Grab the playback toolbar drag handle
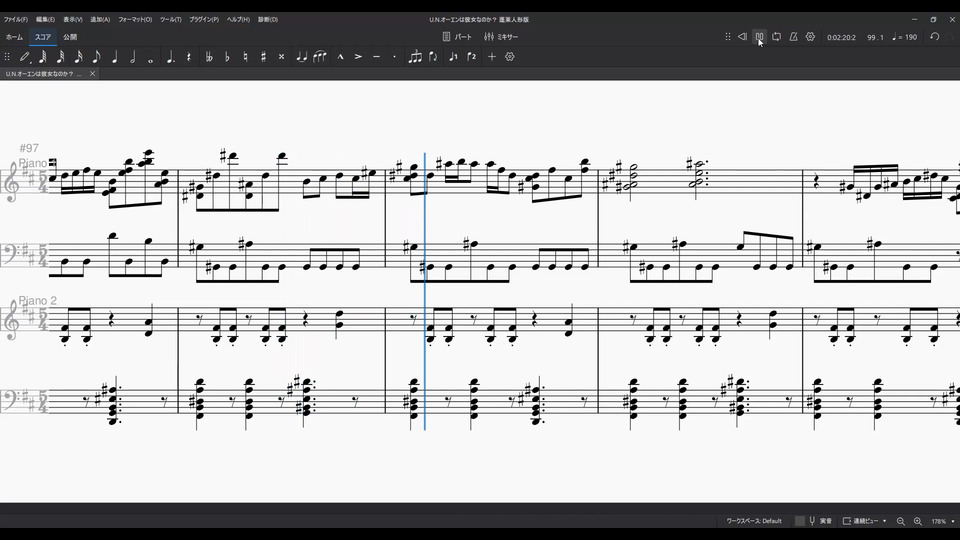Viewport: 960px width, 540px height. pyautogui.click(x=727, y=37)
